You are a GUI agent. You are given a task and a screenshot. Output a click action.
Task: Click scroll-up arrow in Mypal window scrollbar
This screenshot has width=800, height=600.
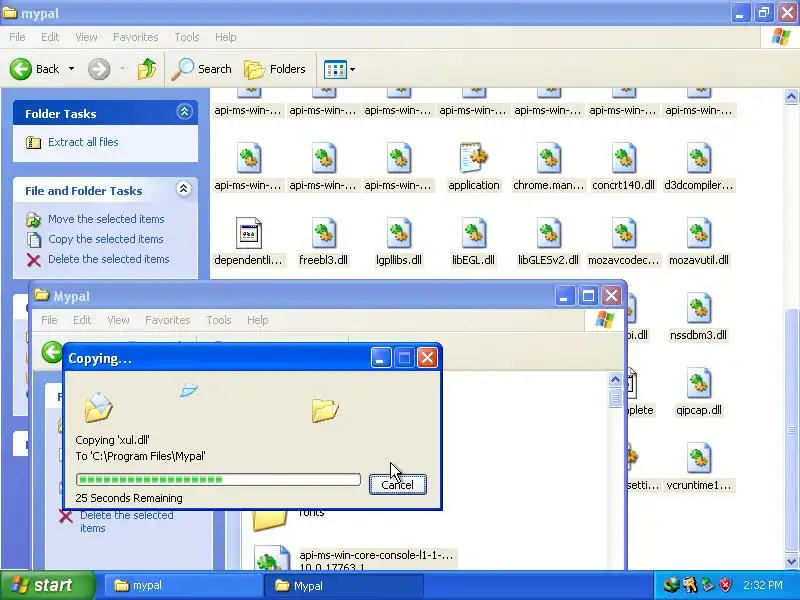[x=615, y=380]
